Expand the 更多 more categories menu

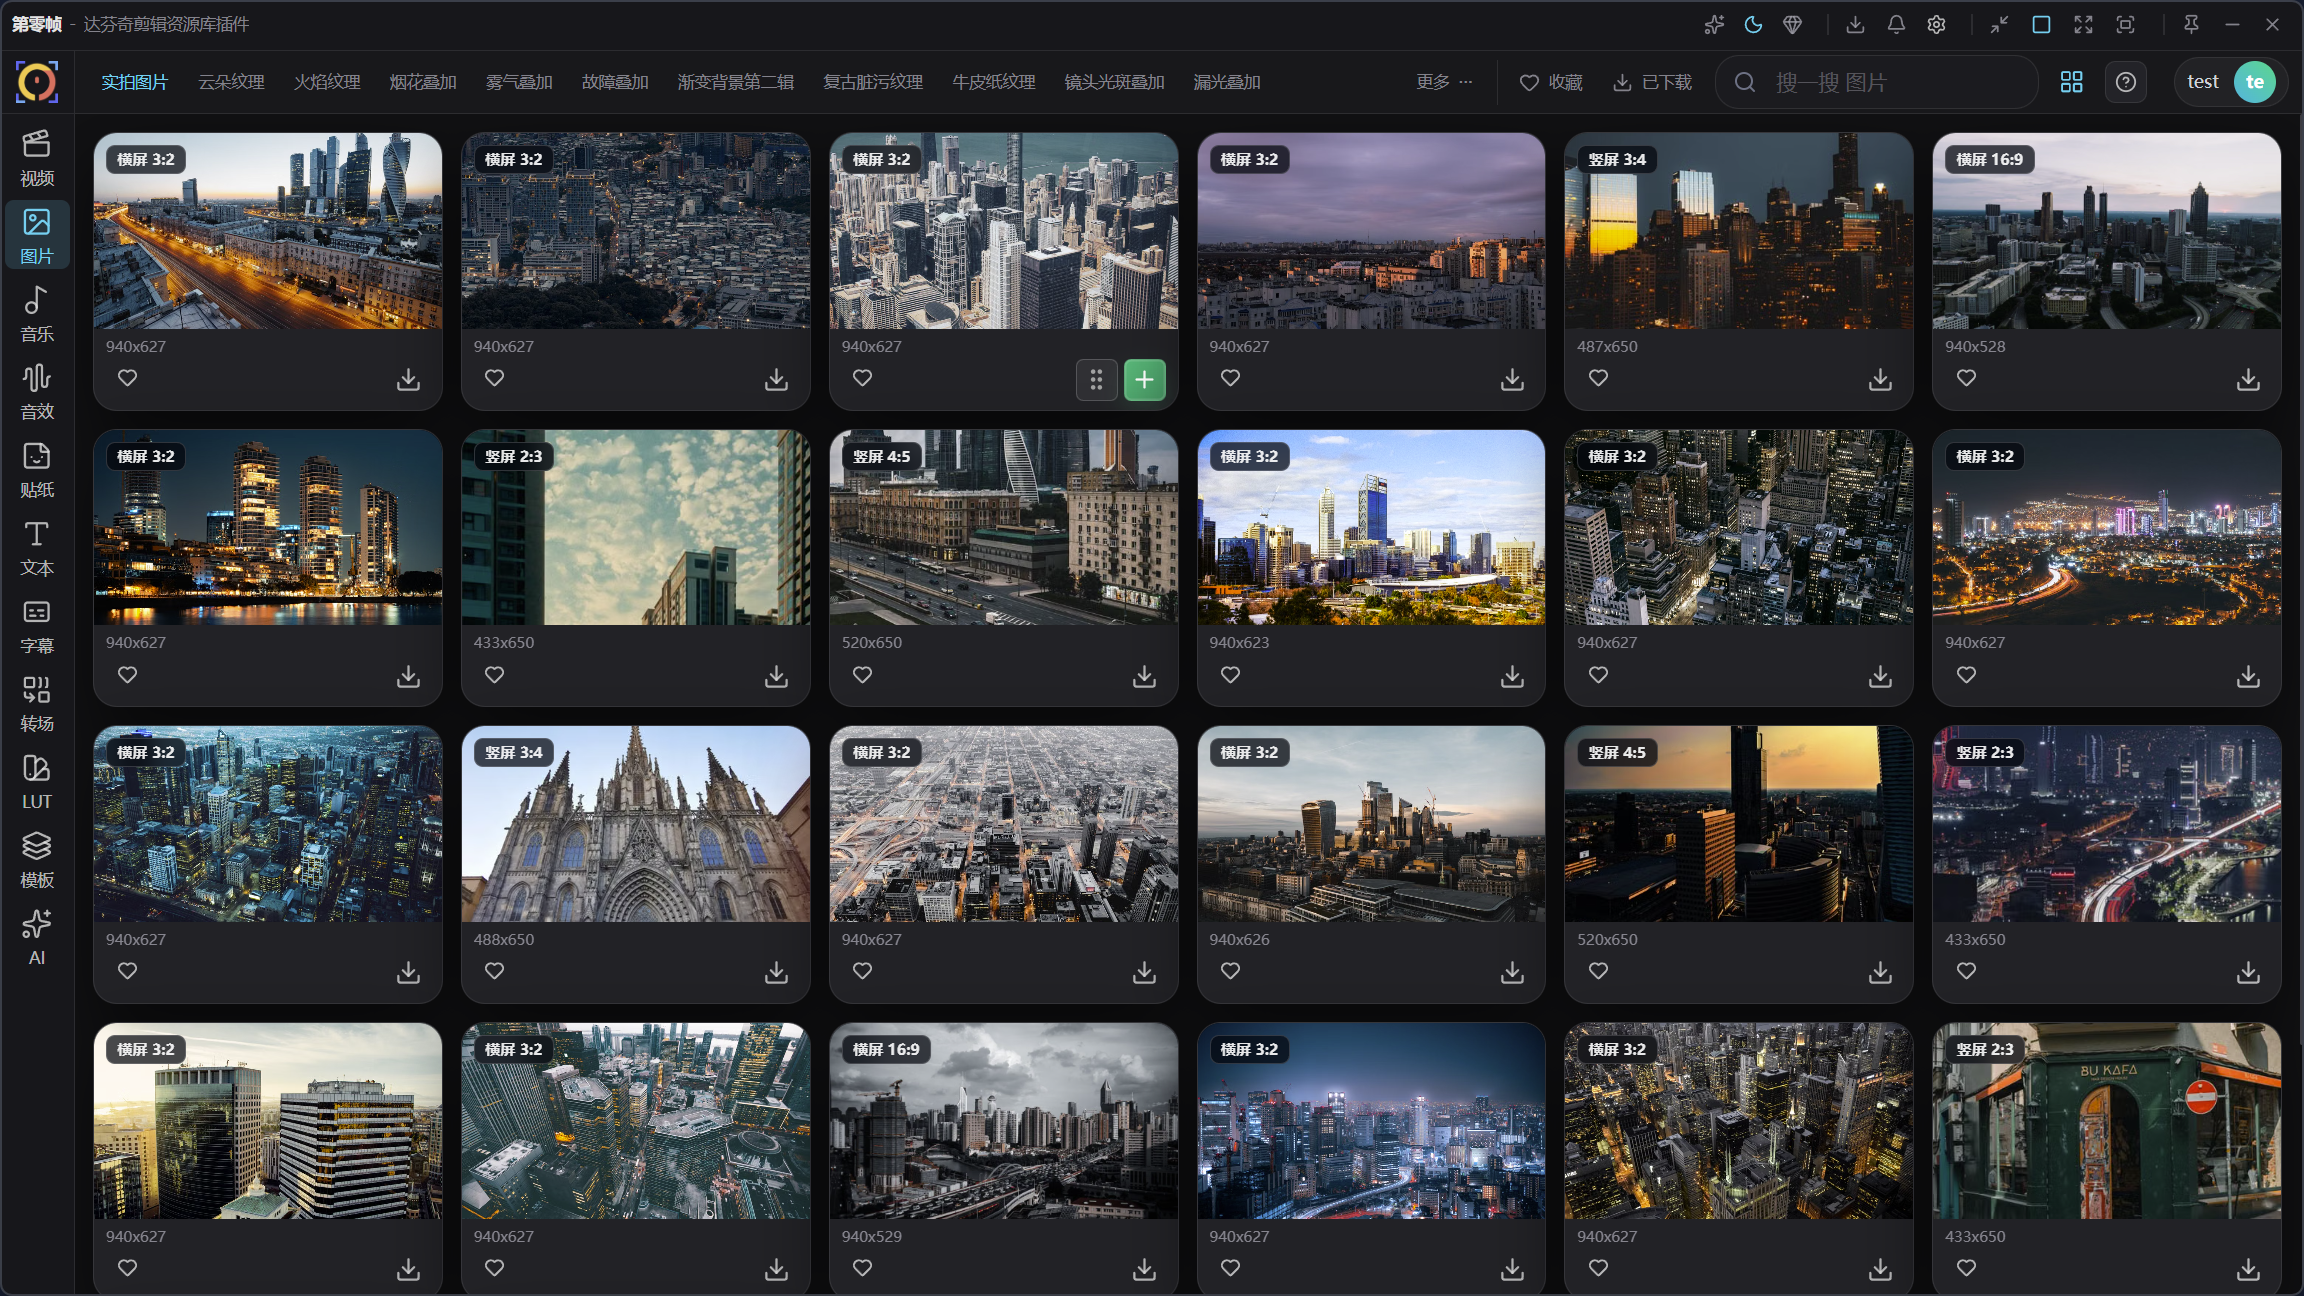point(1444,82)
